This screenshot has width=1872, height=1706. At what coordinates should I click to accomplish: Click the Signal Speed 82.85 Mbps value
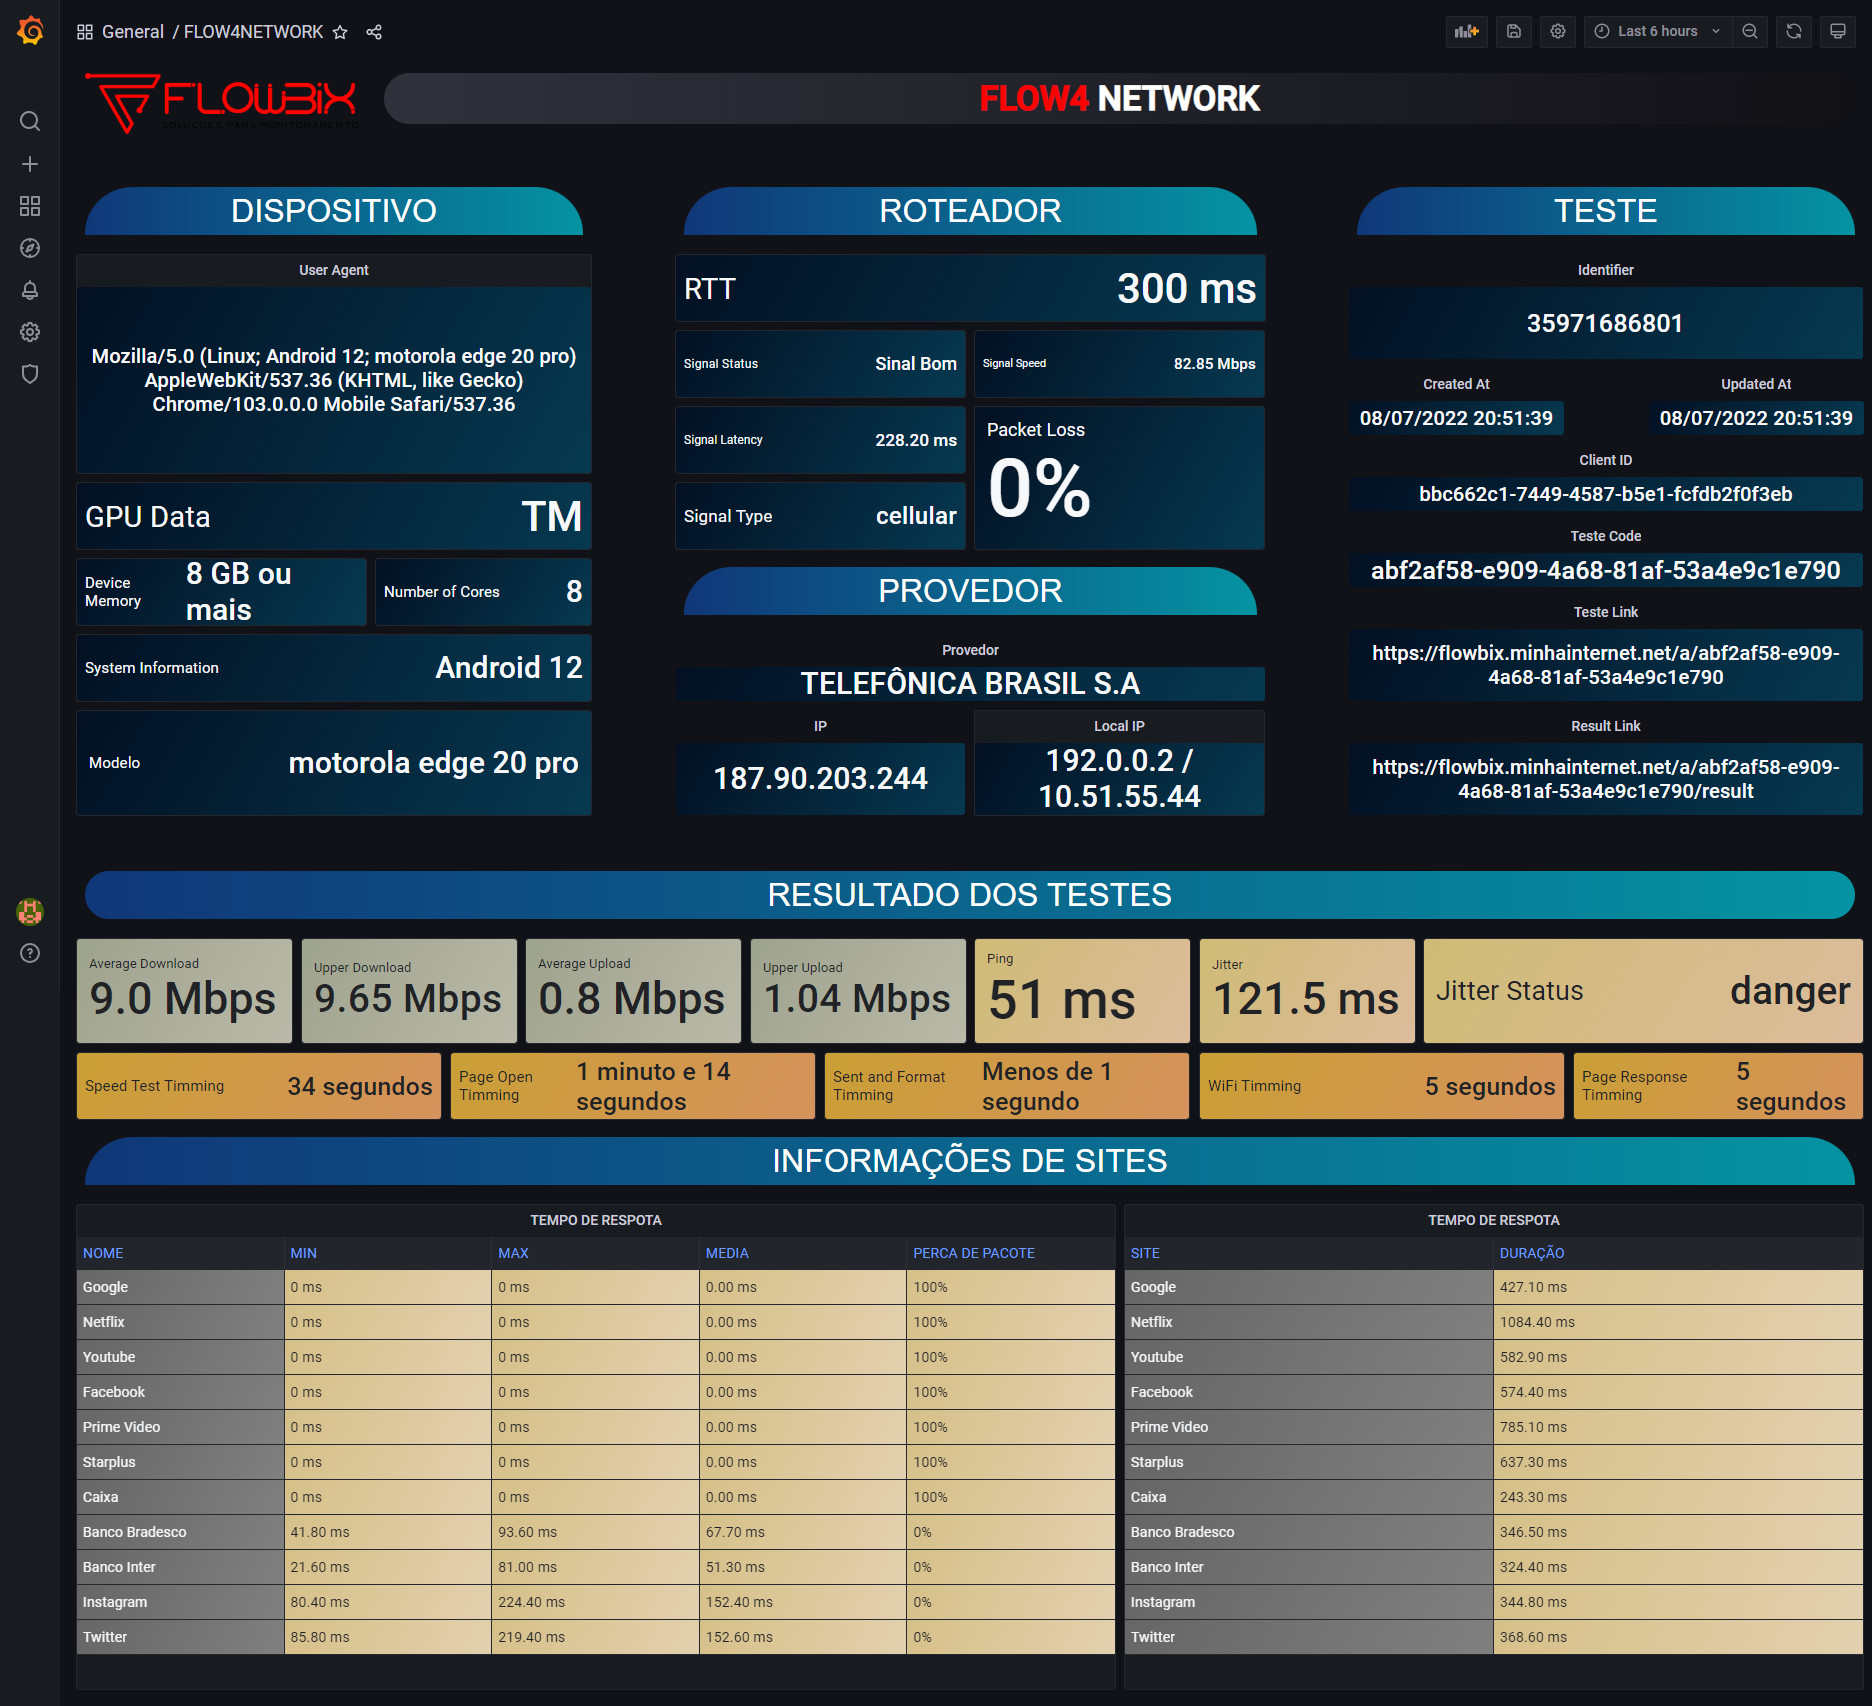[x=1214, y=364]
